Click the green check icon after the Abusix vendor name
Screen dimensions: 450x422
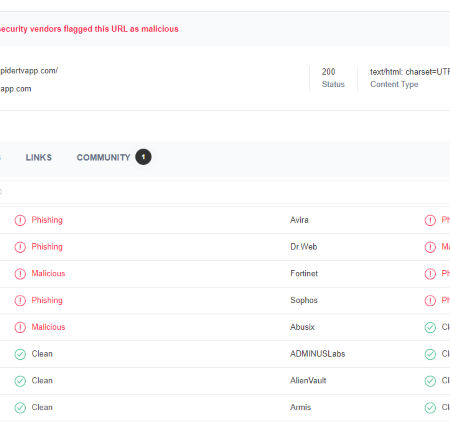[x=430, y=327]
